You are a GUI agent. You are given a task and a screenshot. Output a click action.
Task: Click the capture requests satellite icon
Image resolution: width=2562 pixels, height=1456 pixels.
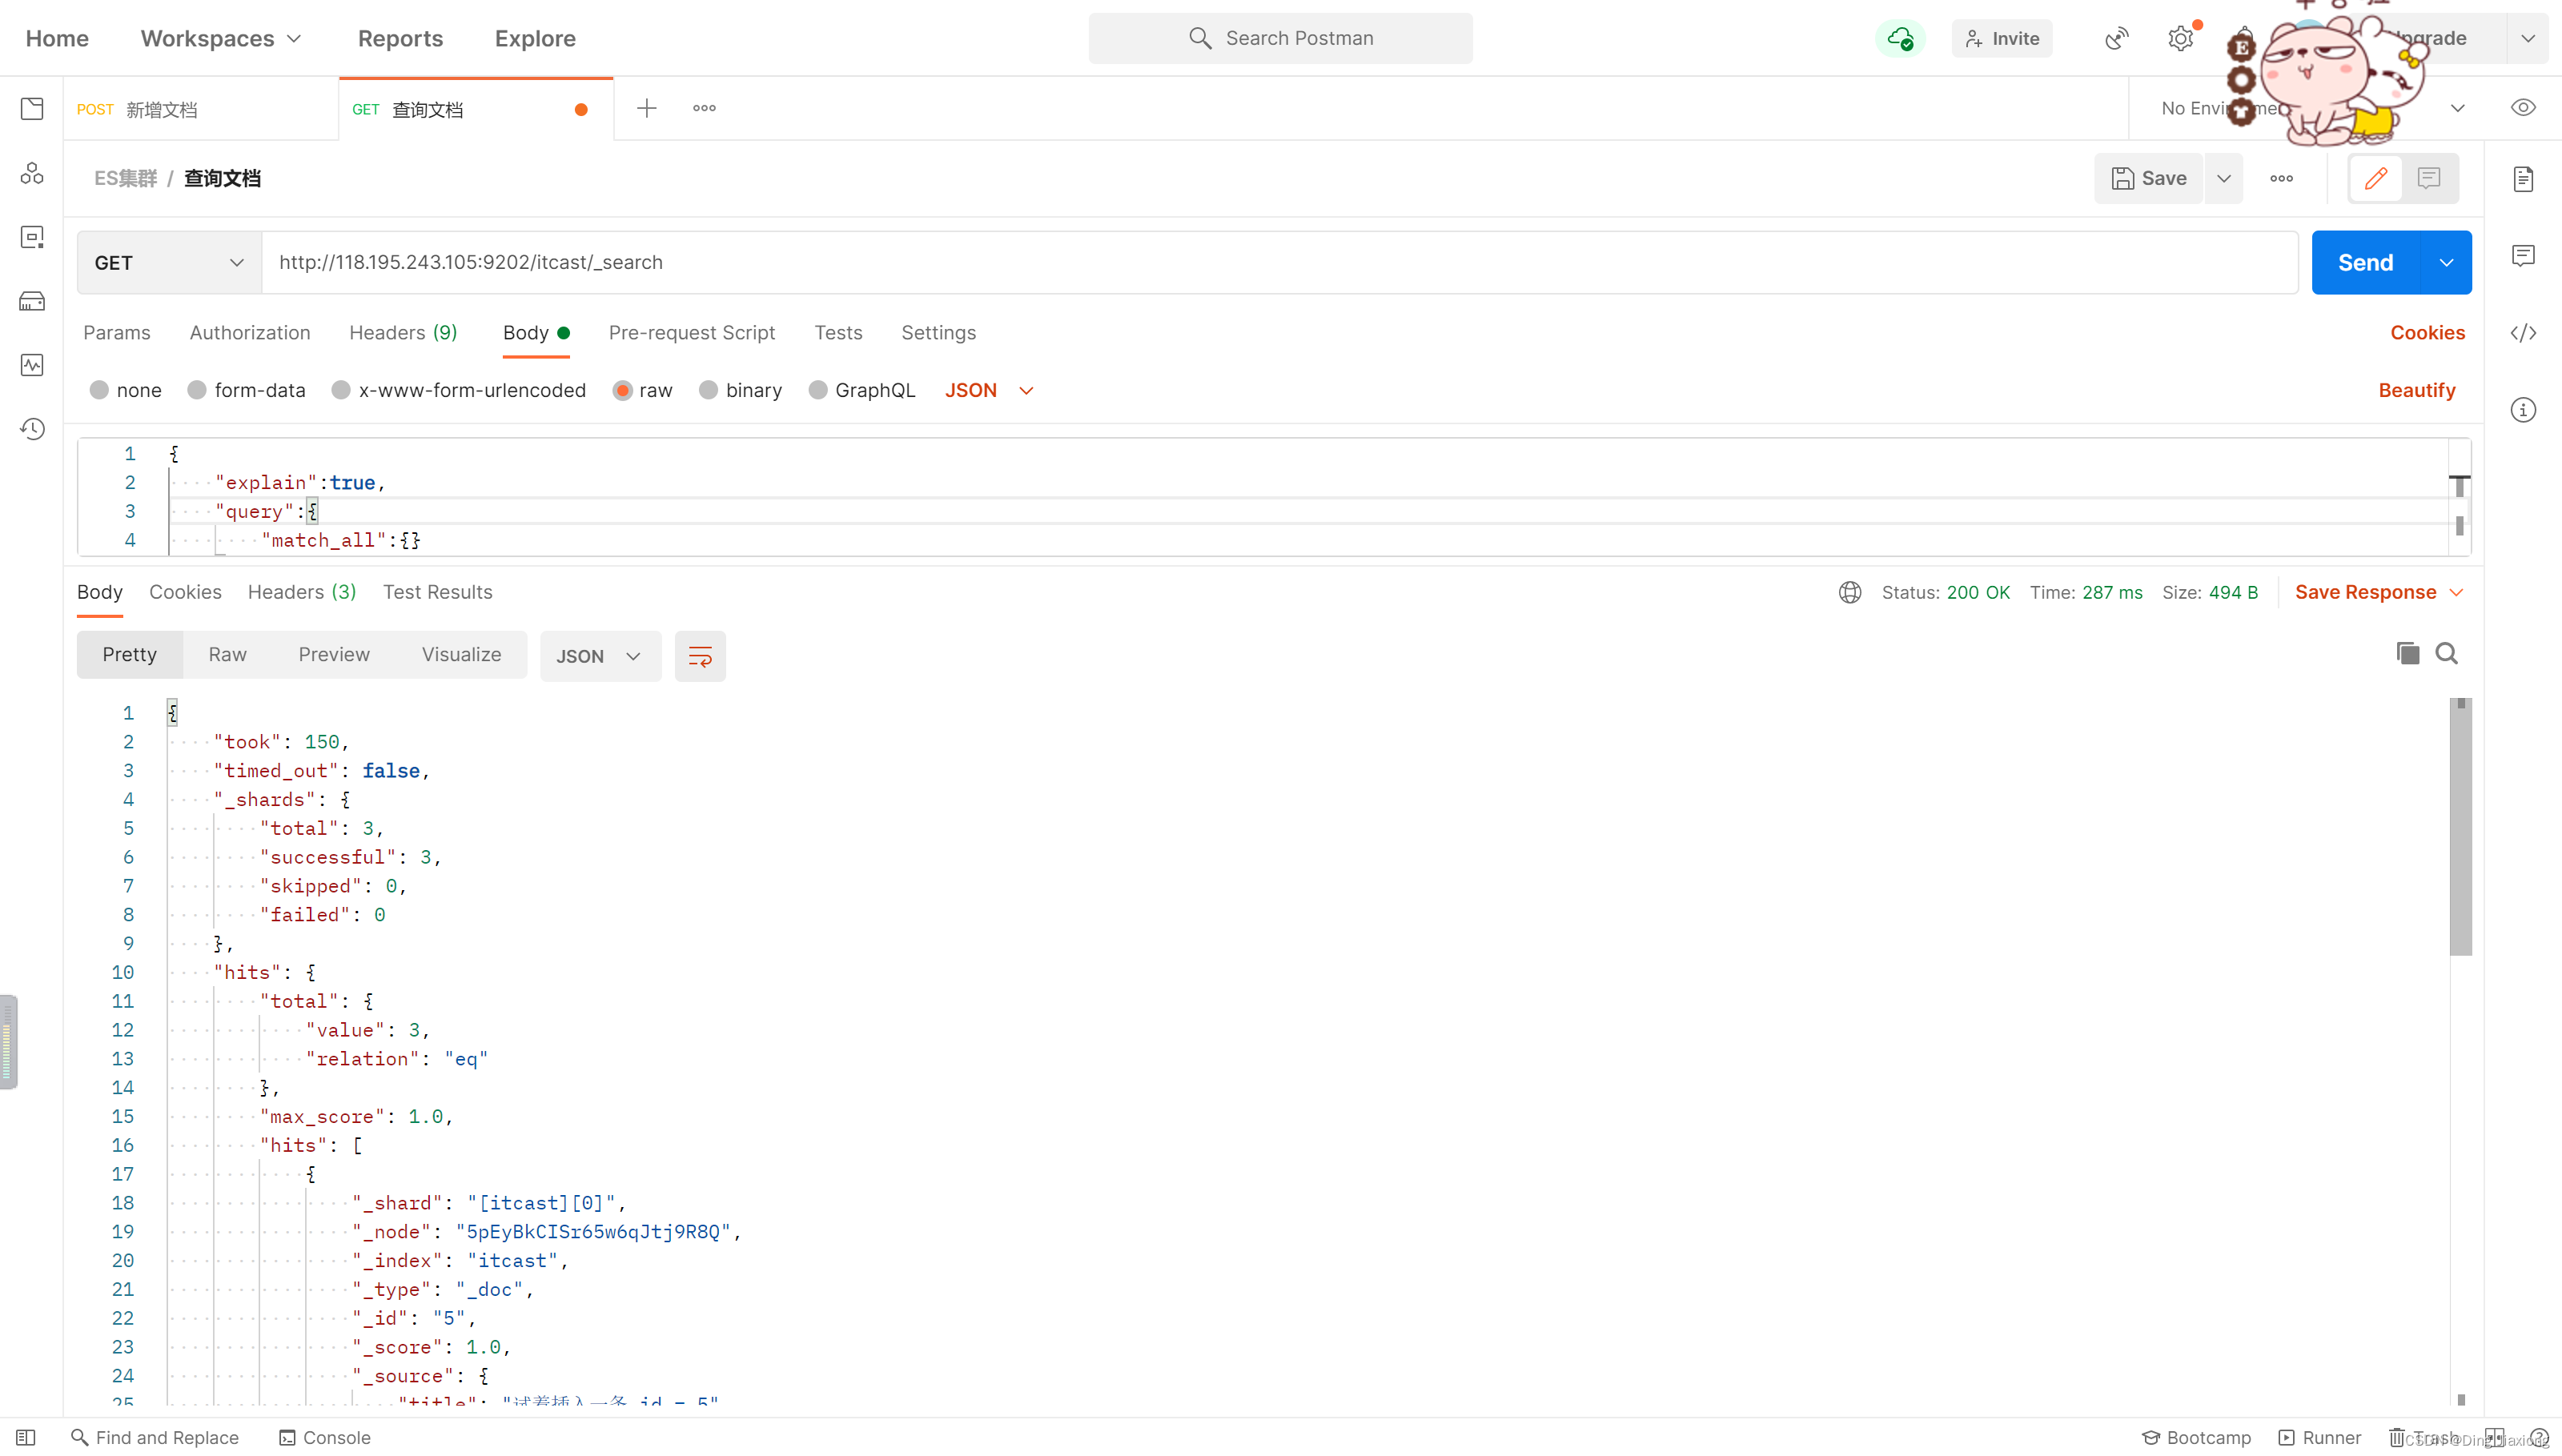pyautogui.click(x=2116, y=38)
